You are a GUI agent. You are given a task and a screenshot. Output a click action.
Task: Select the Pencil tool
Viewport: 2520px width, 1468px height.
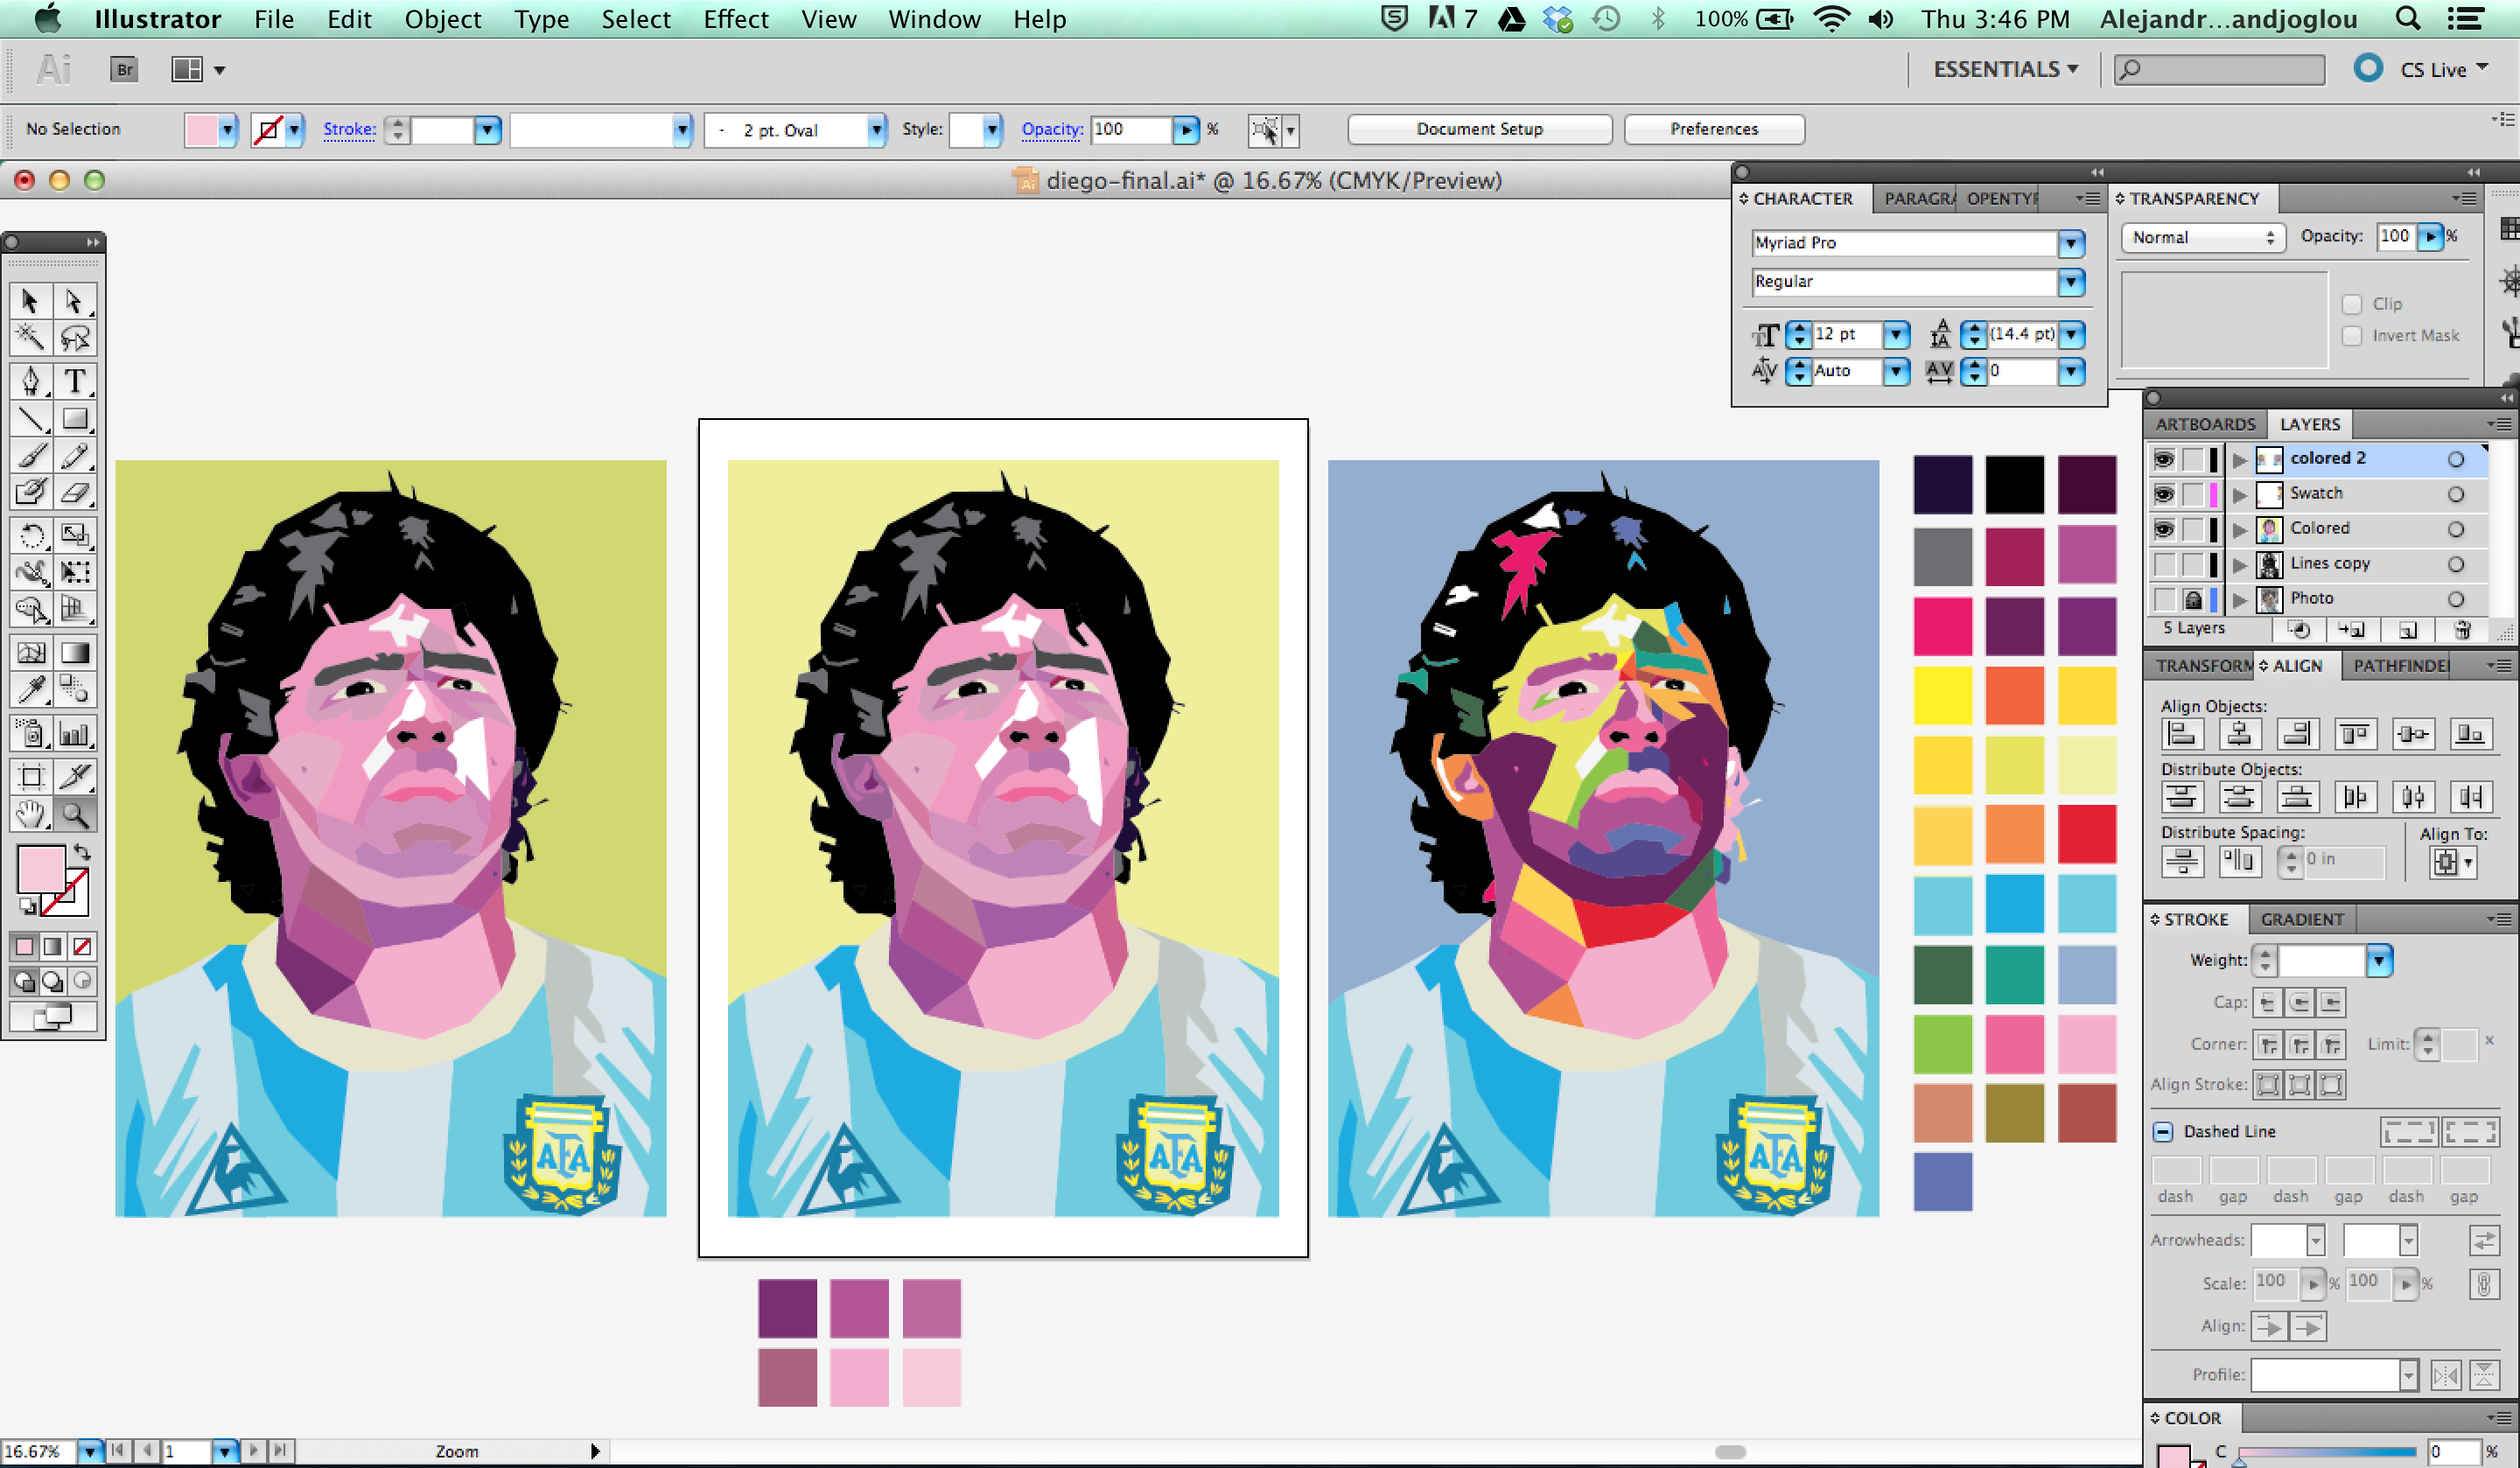click(x=74, y=456)
